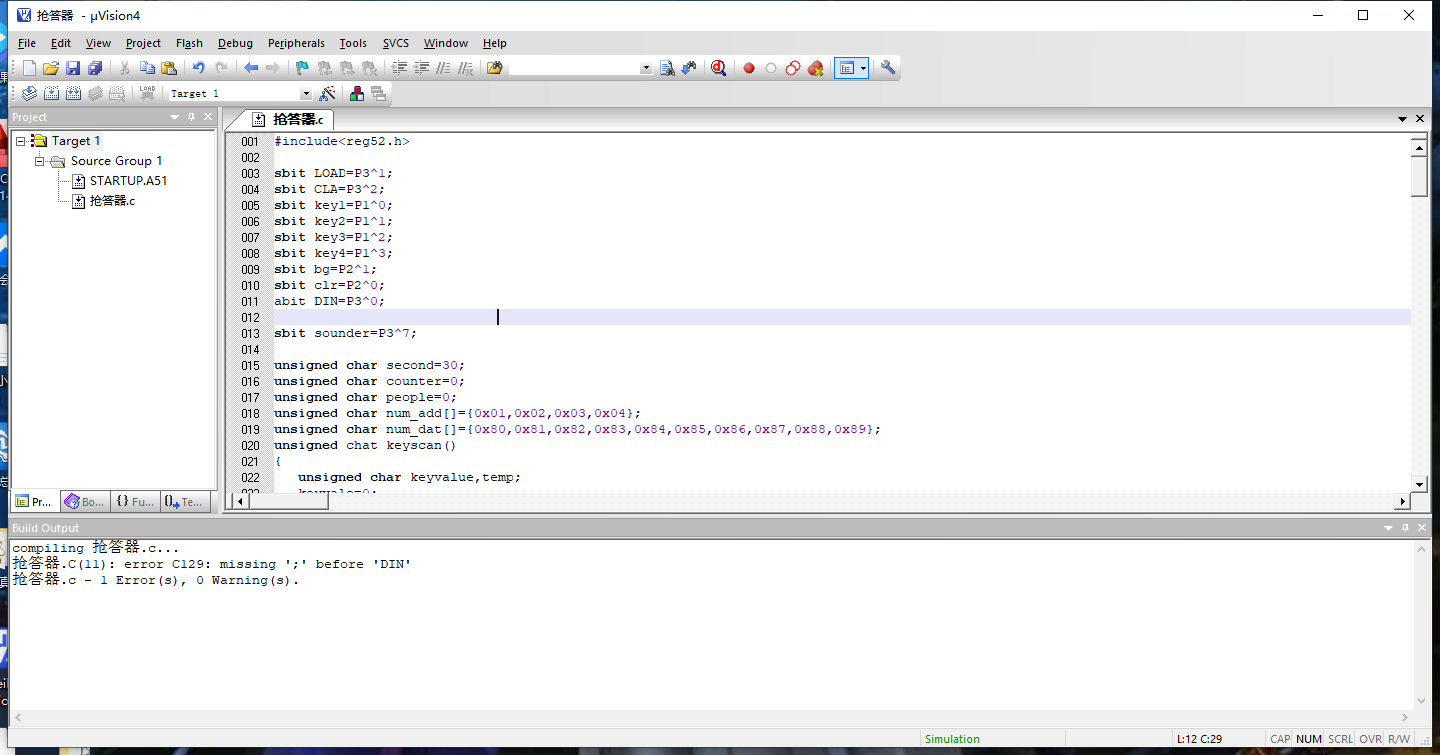Comment out the selected text
The width and height of the screenshot is (1440, 755).
(x=443, y=68)
